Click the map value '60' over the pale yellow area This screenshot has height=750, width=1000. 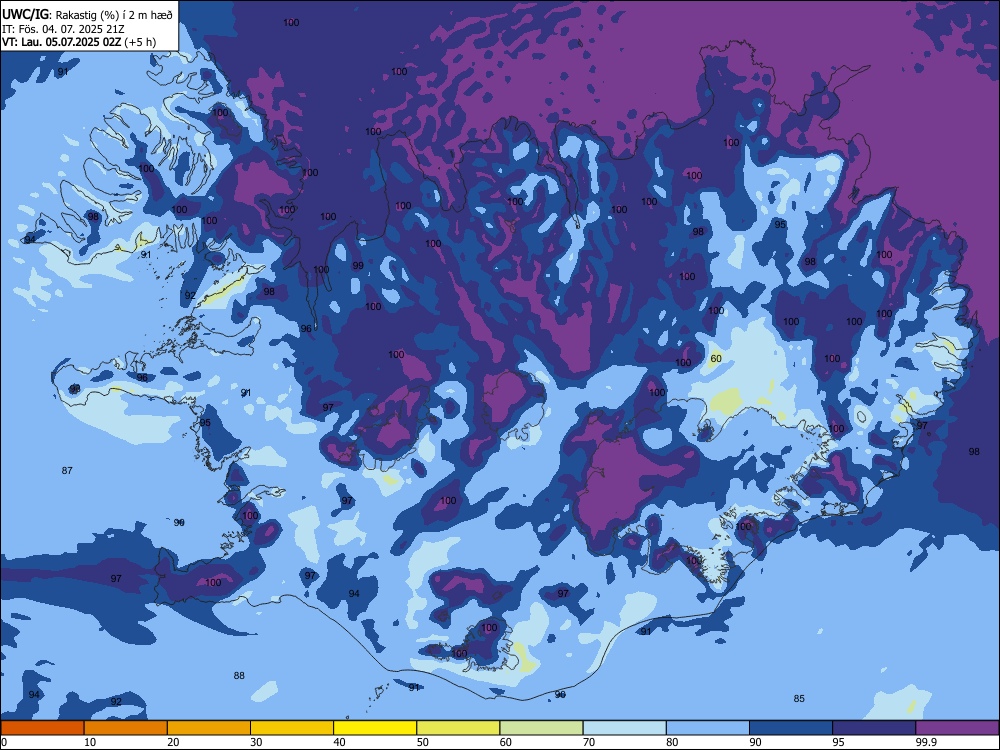[716, 358]
